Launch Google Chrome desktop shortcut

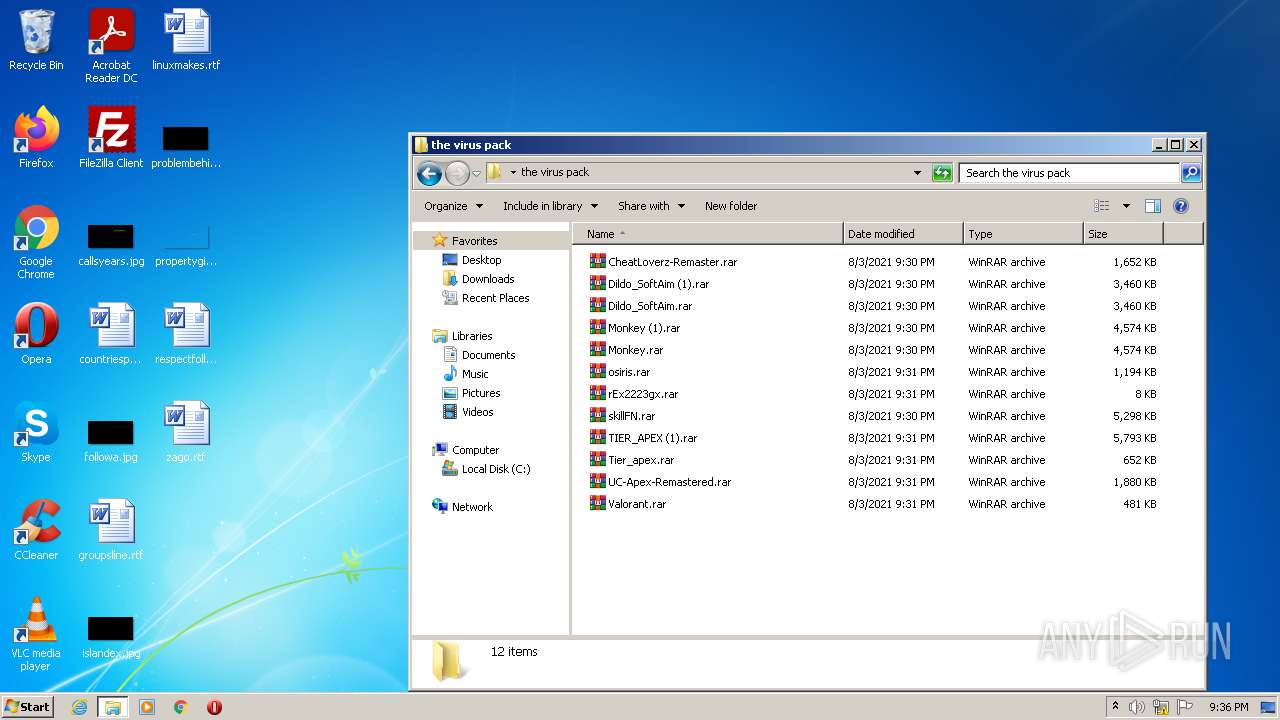point(36,242)
